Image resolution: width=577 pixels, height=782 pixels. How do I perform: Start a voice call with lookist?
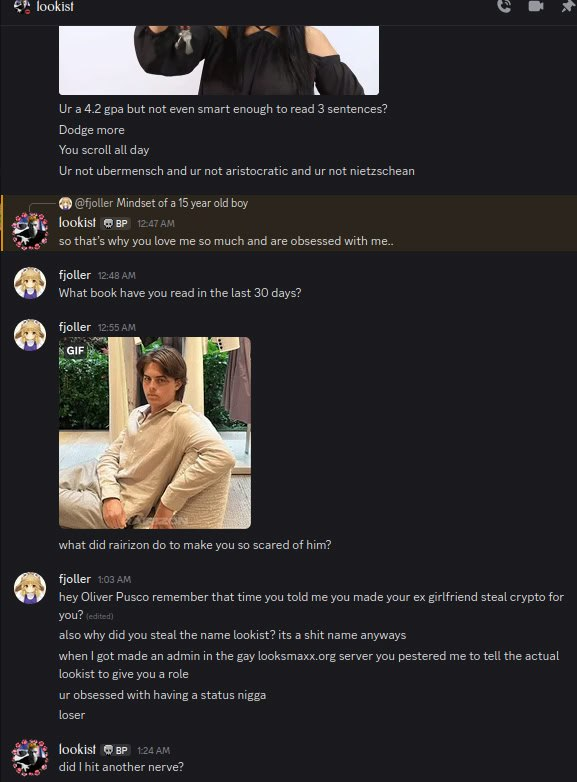tap(504, 6)
